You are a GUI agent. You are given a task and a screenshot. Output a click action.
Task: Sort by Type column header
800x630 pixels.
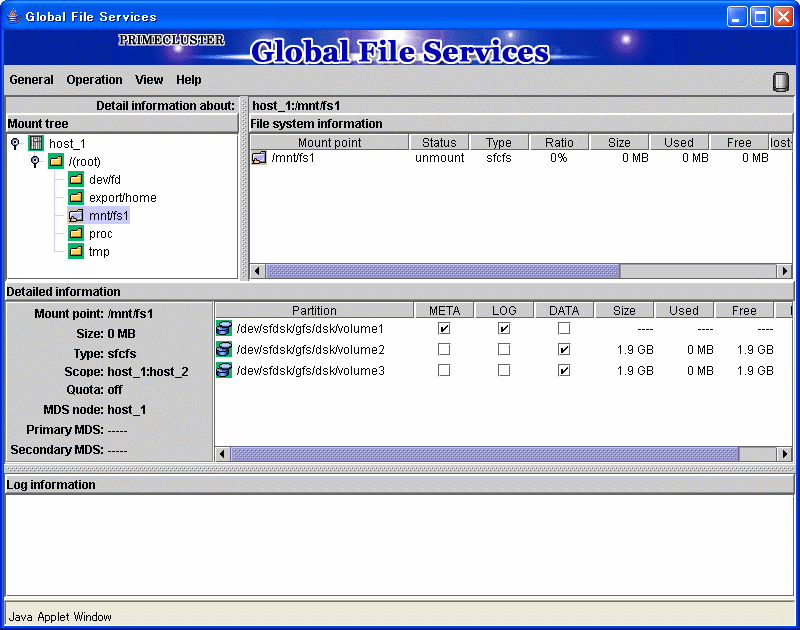pos(498,142)
